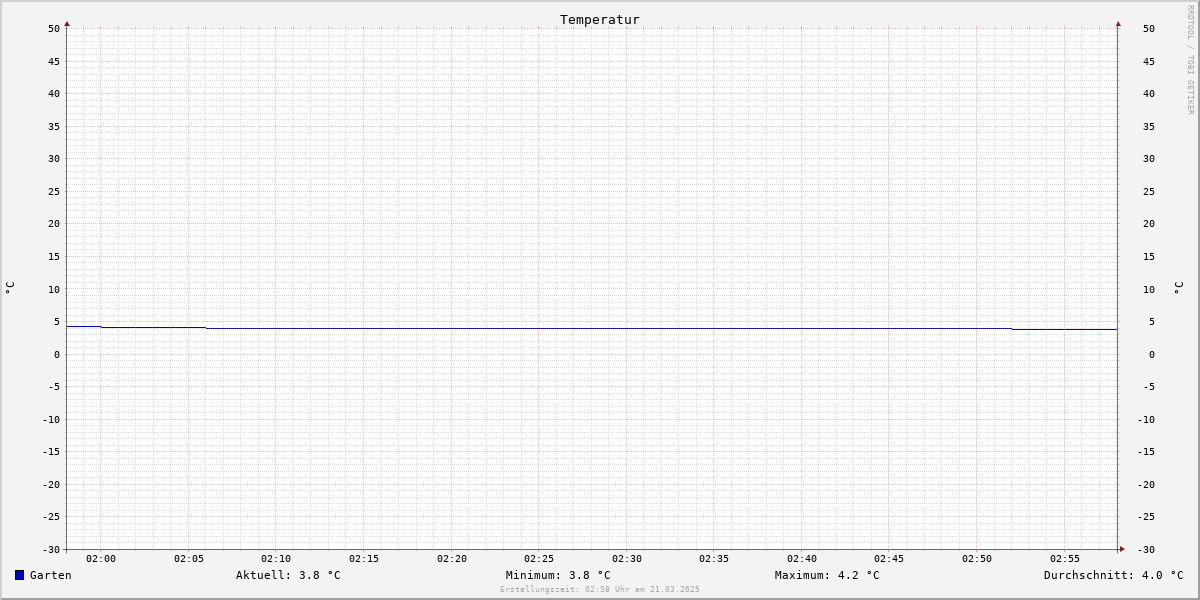Click the Temperatur chart title
1200x600 pixels.
(600, 19)
